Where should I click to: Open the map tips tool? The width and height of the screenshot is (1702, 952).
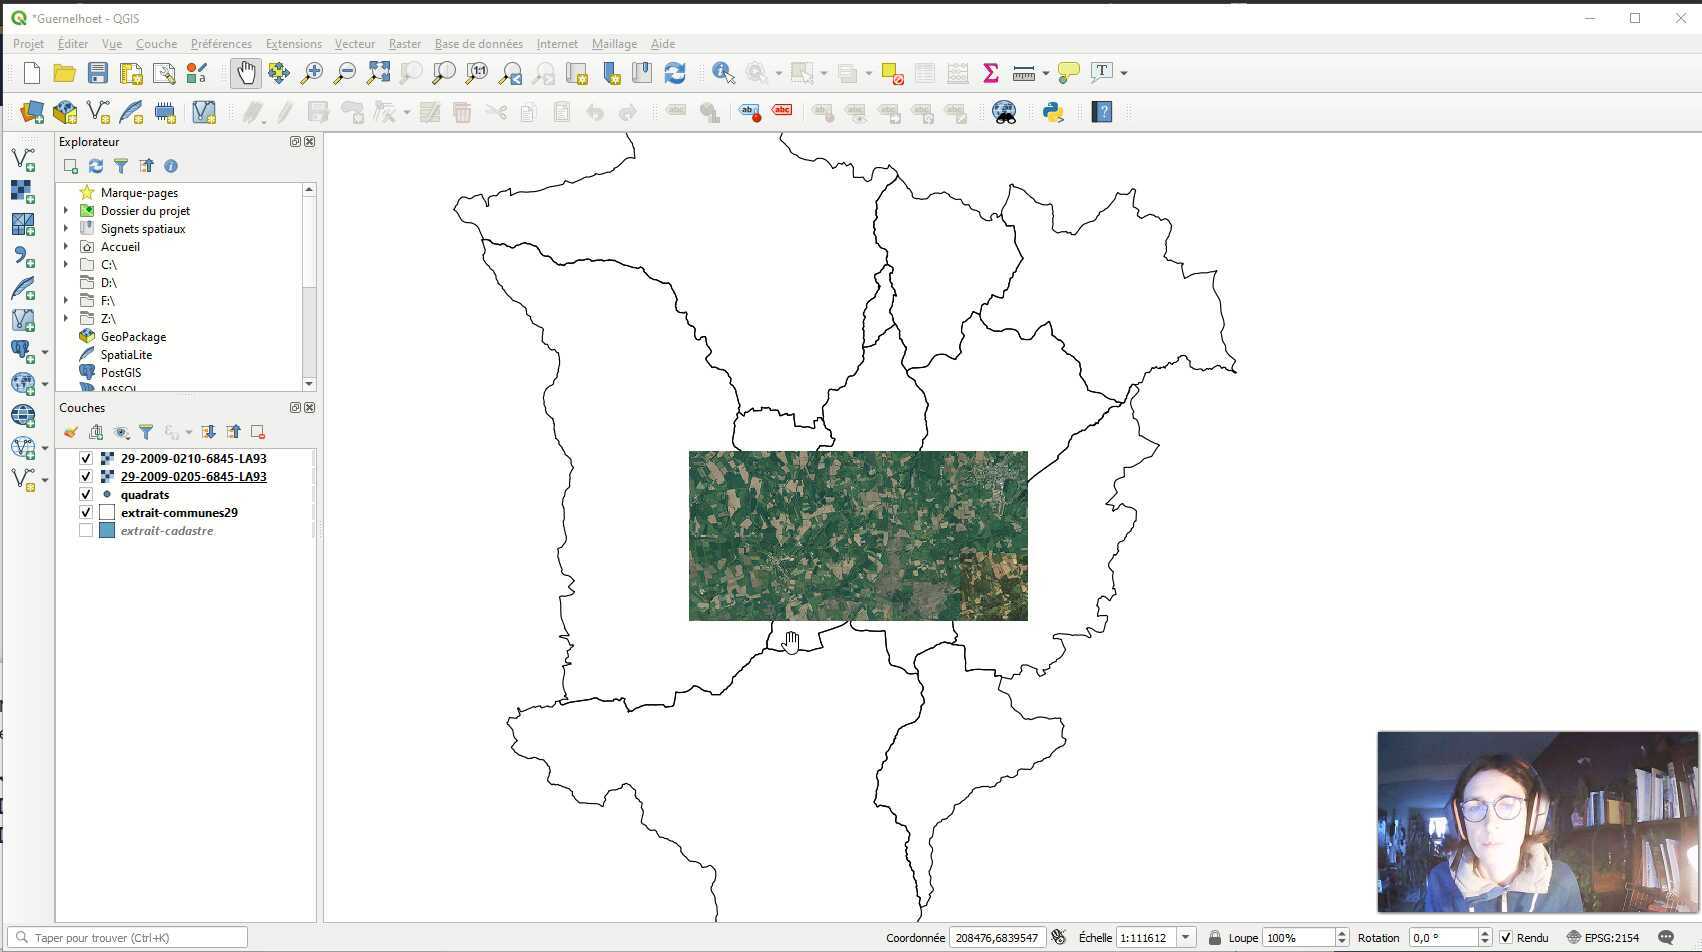pyautogui.click(x=1068, y=72)
